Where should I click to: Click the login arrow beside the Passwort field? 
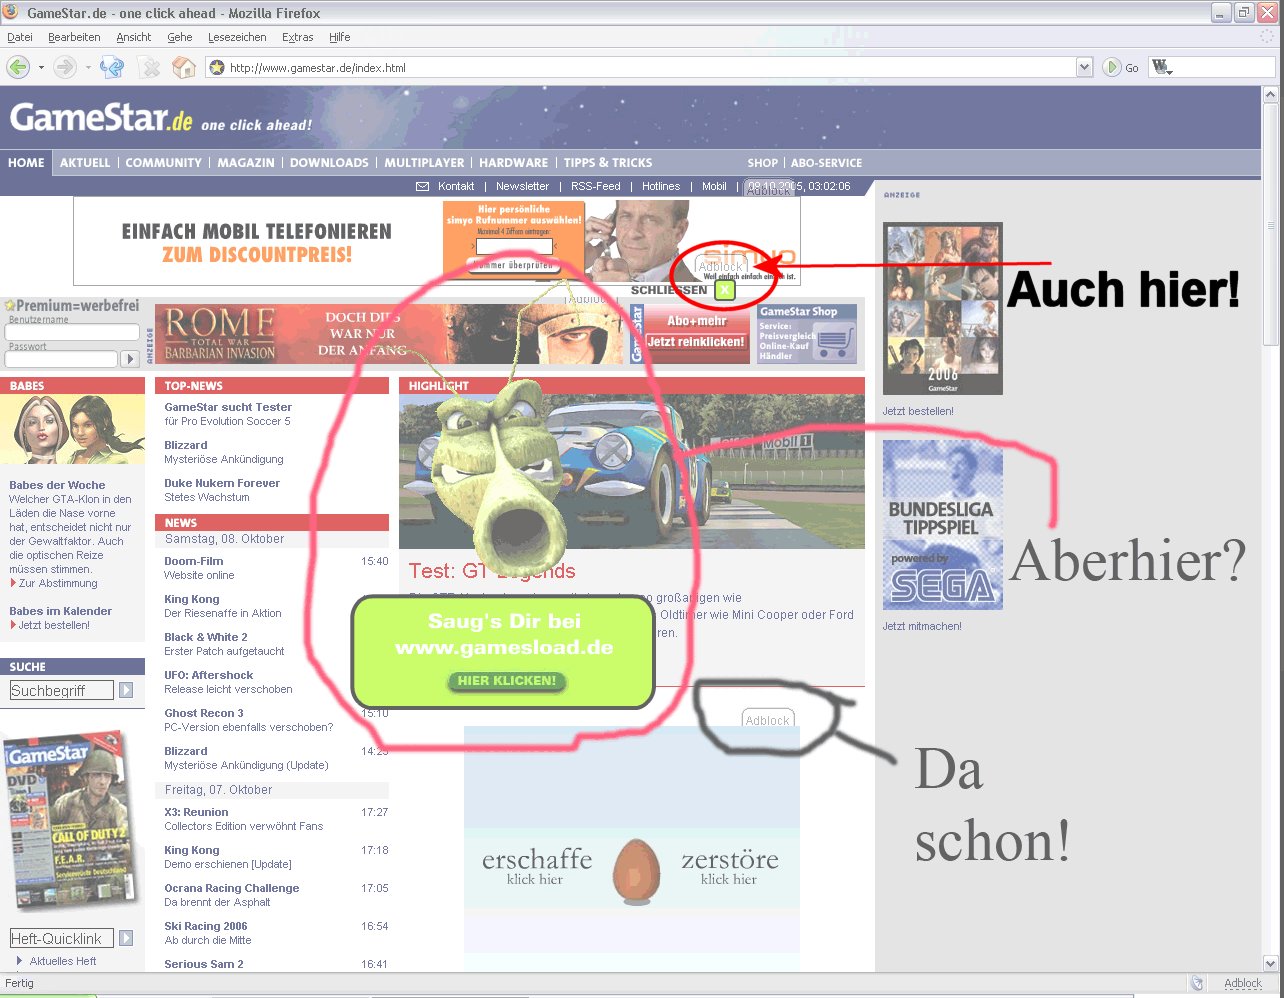pos(130,358)
